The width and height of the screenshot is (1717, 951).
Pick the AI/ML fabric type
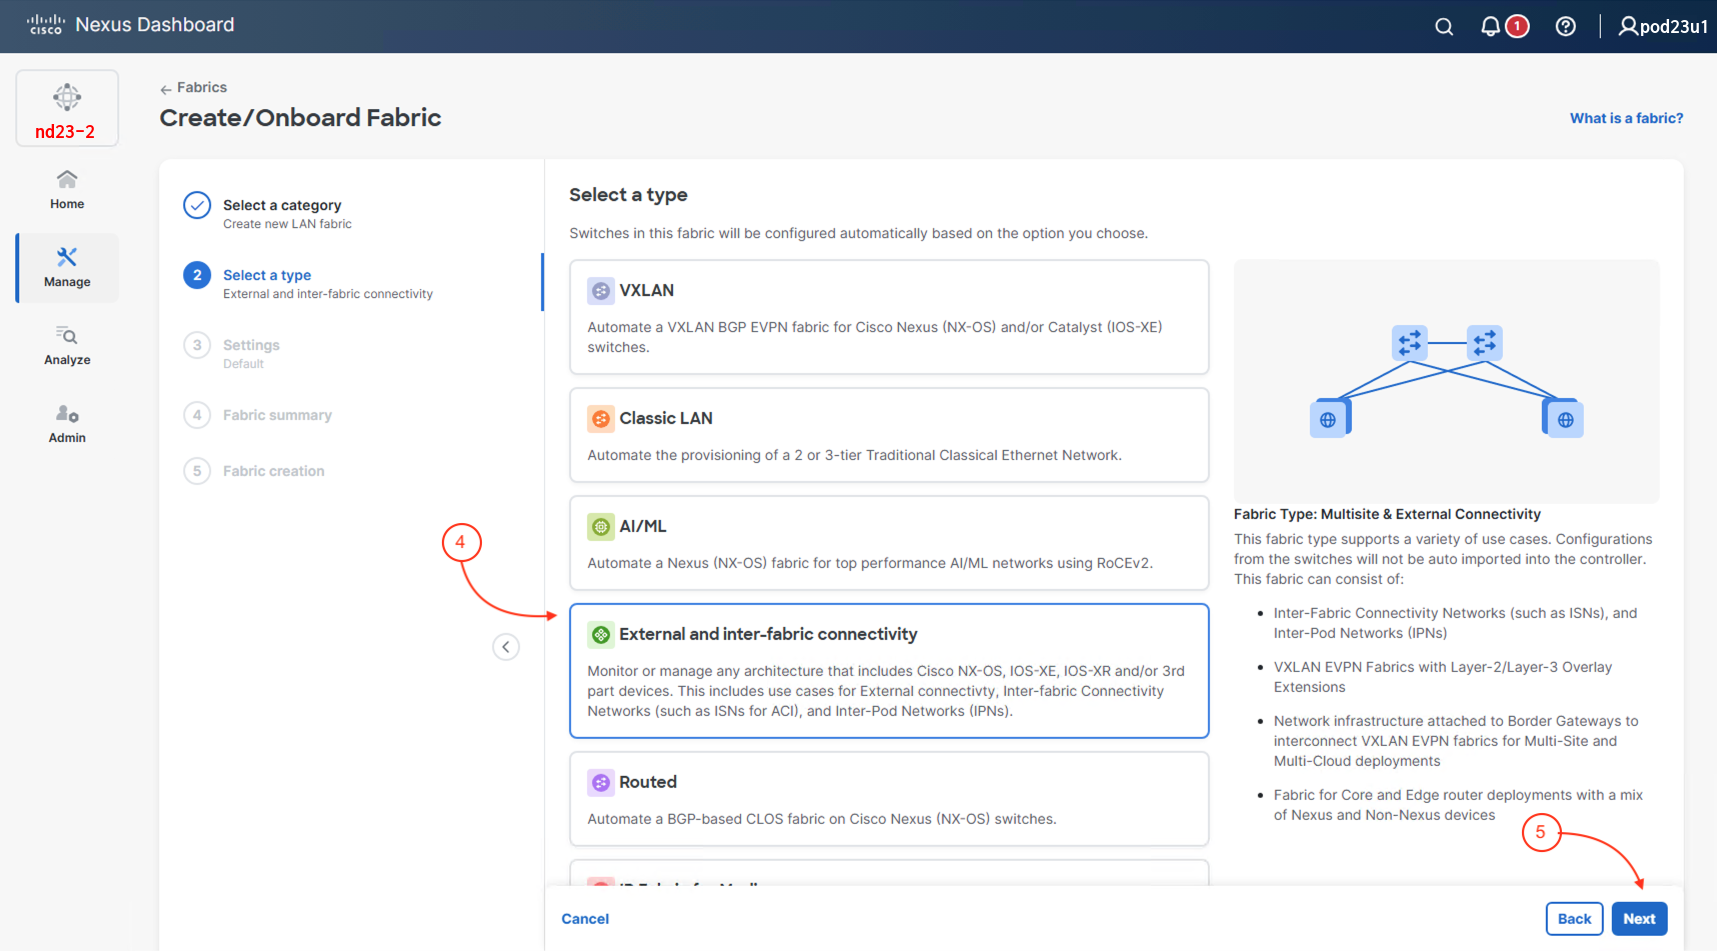point(888,543)
